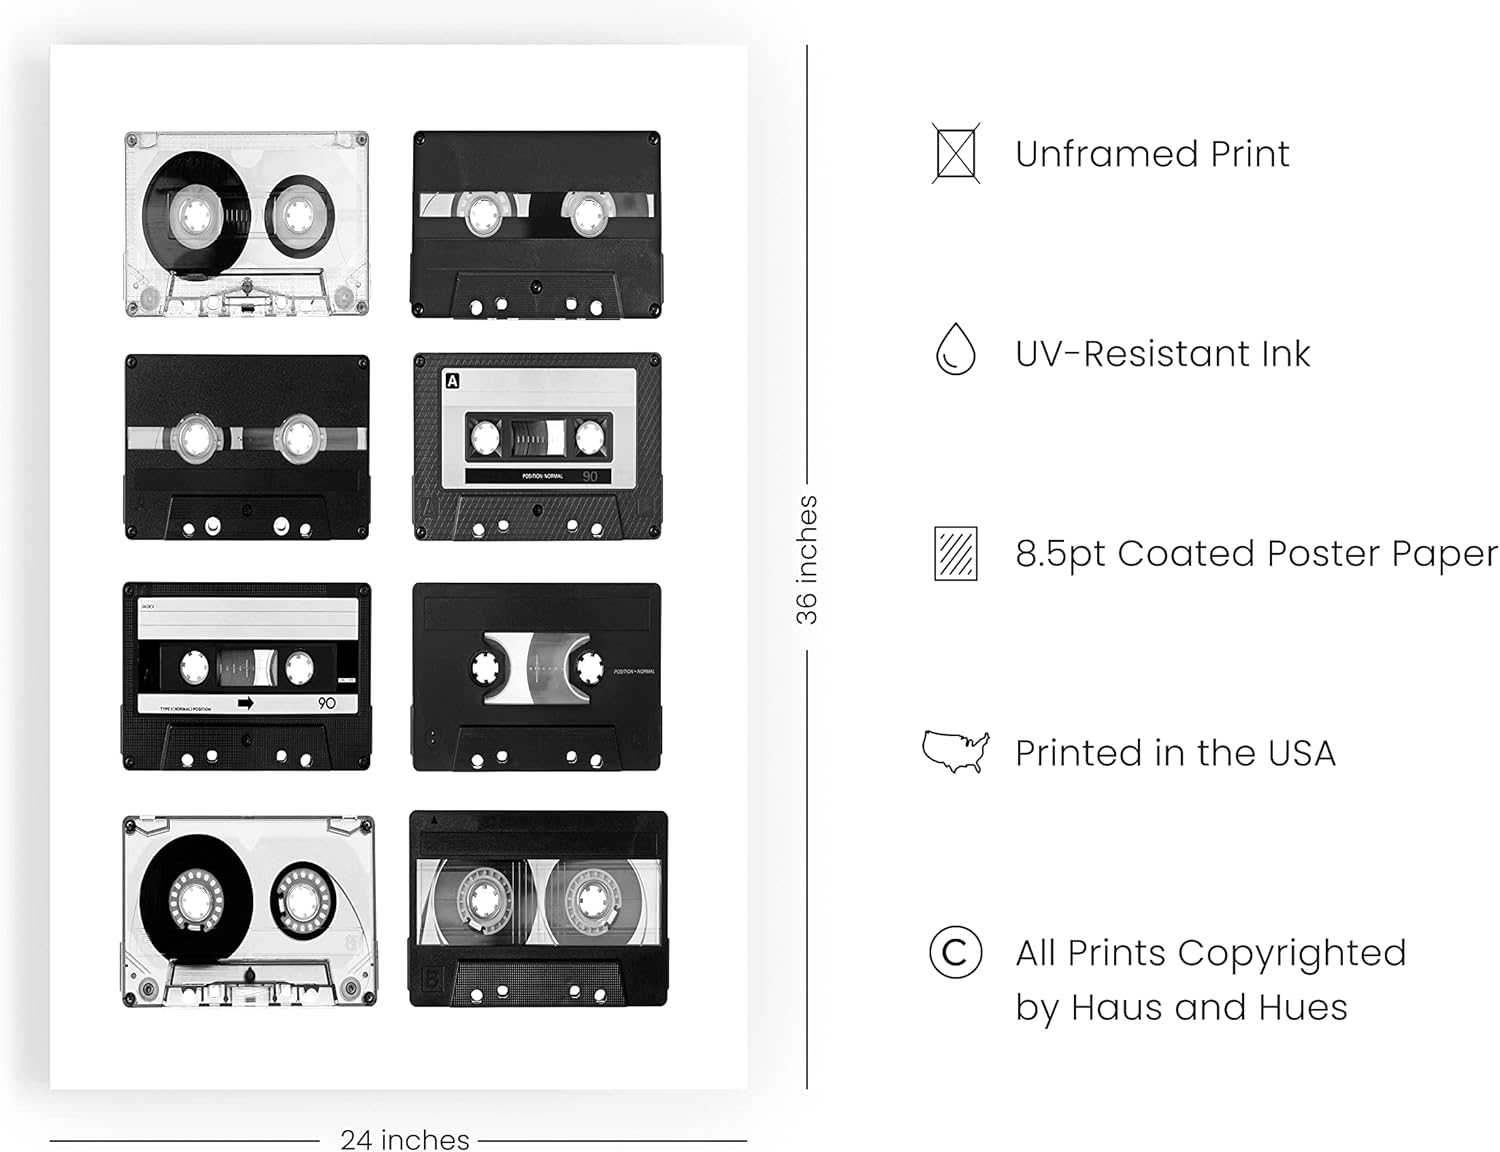Click the 8.5pt Coated Poster Paper text
This screenshot has width=1500, height=1152.
point(1256,553)
